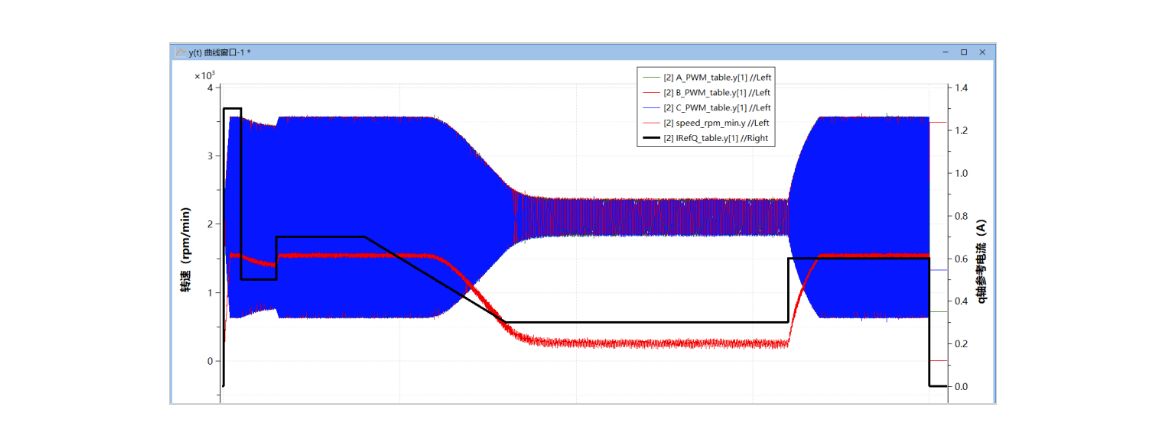This screenshot has height=427, width=1167.
Task: Click the ×10³ axis scale label
Action: [x=205, y=76]
